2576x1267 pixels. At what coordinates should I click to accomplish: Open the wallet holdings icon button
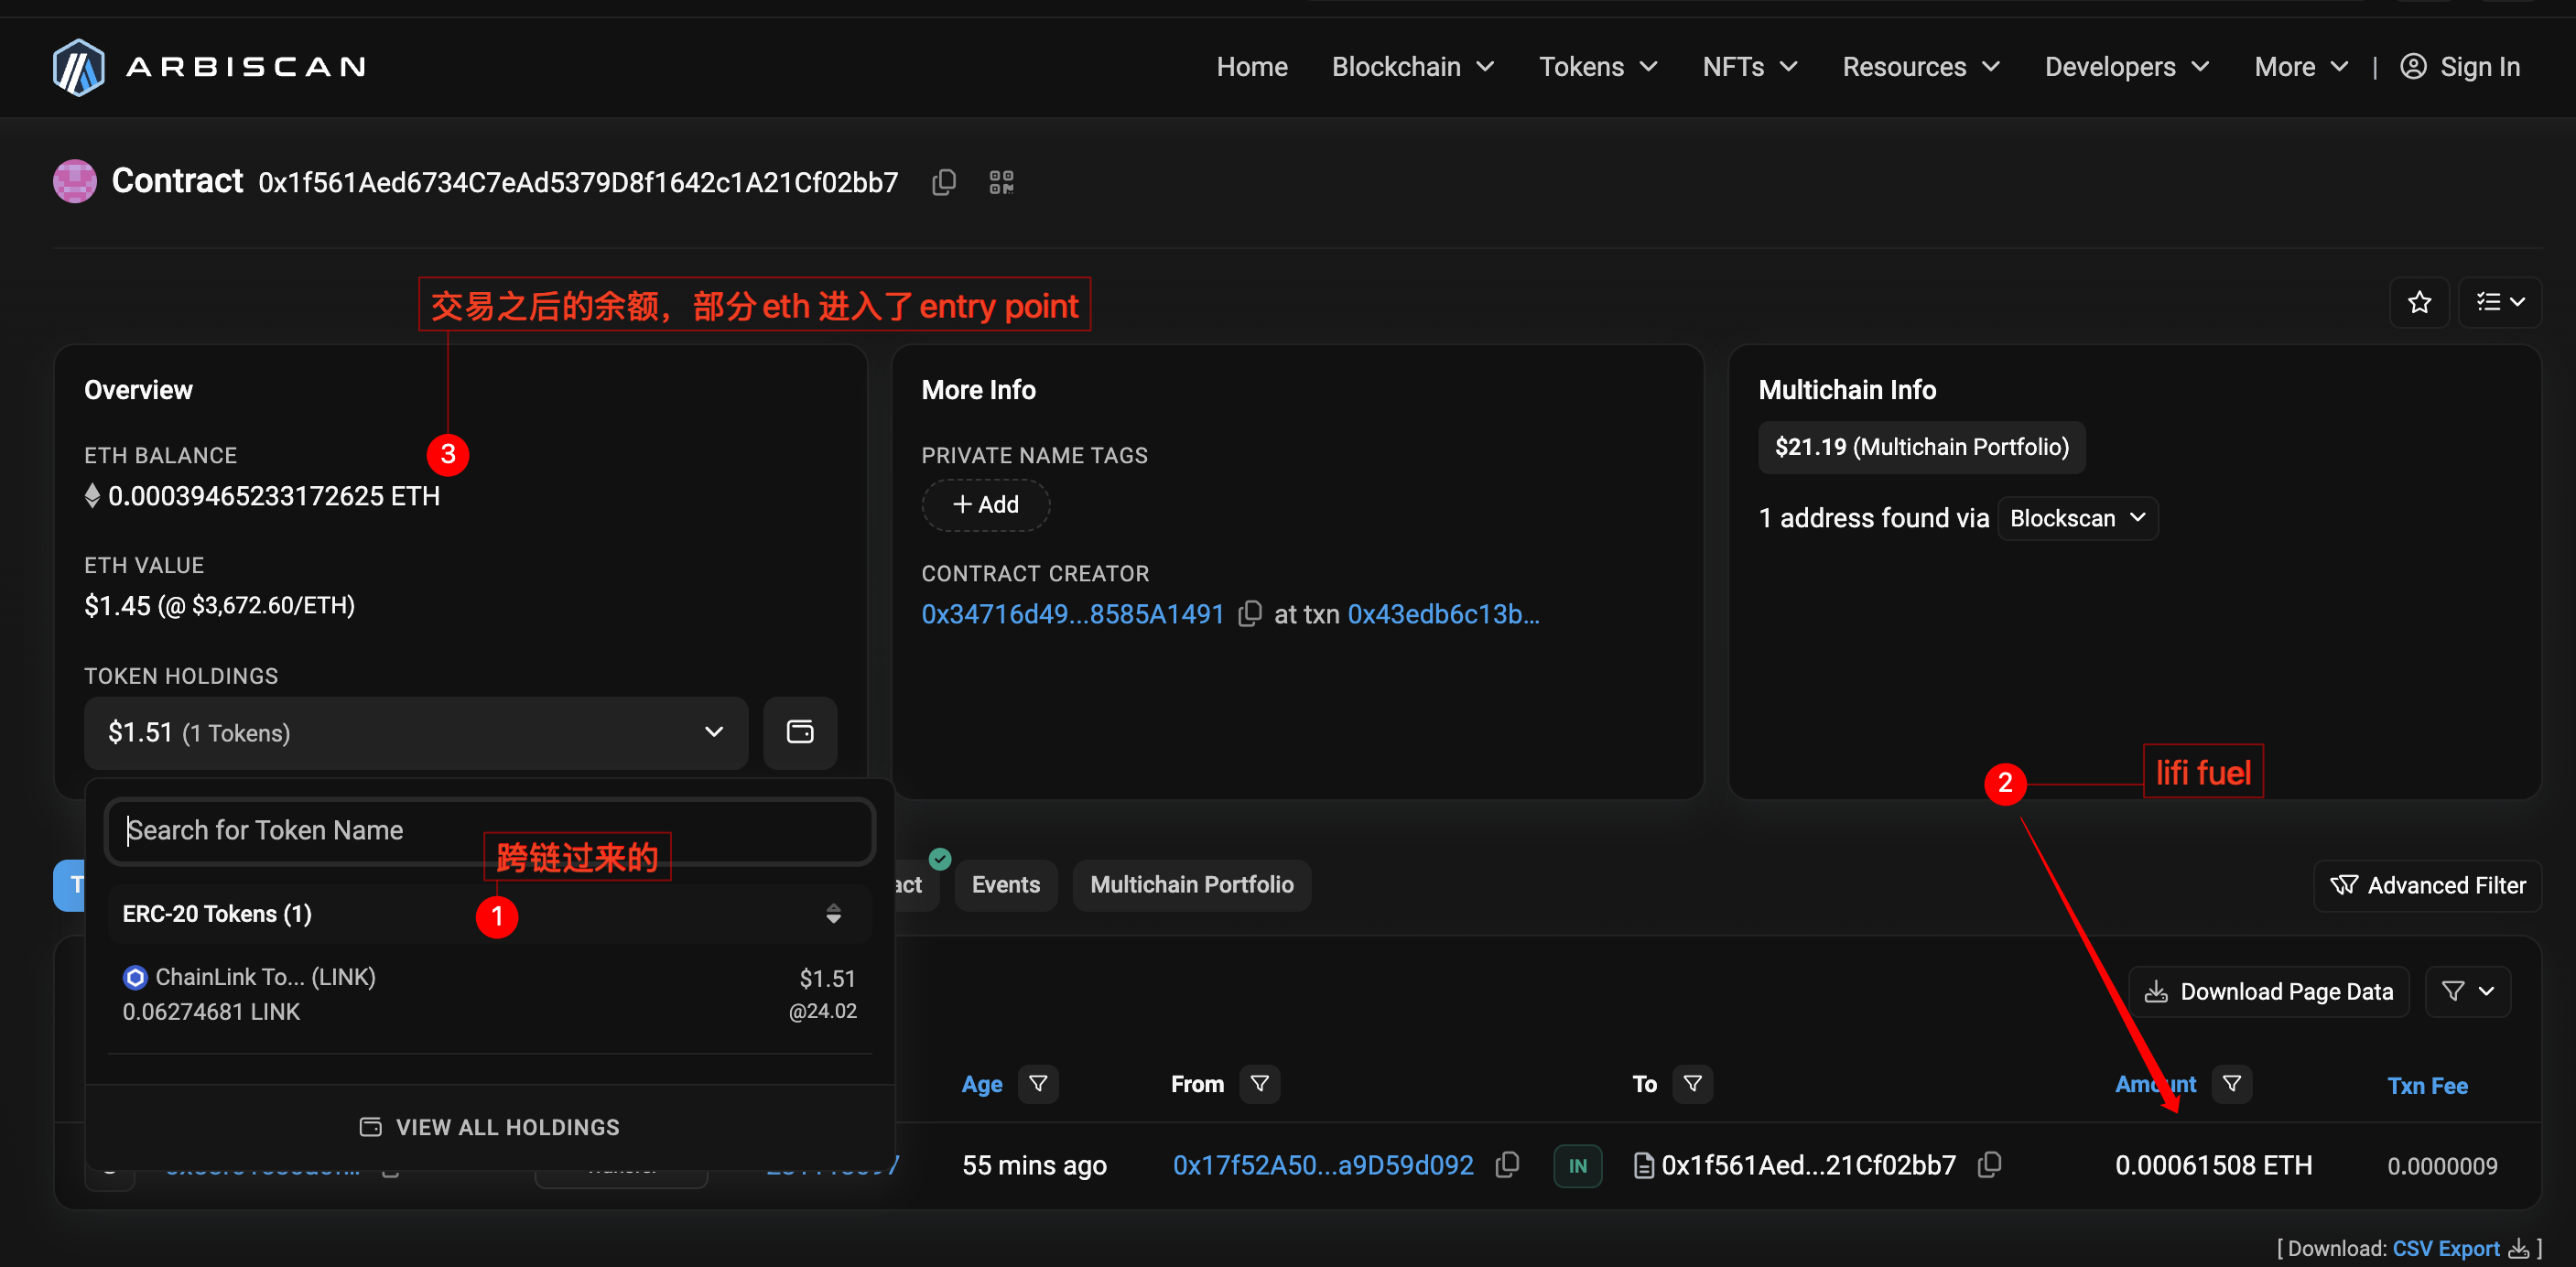800,732
